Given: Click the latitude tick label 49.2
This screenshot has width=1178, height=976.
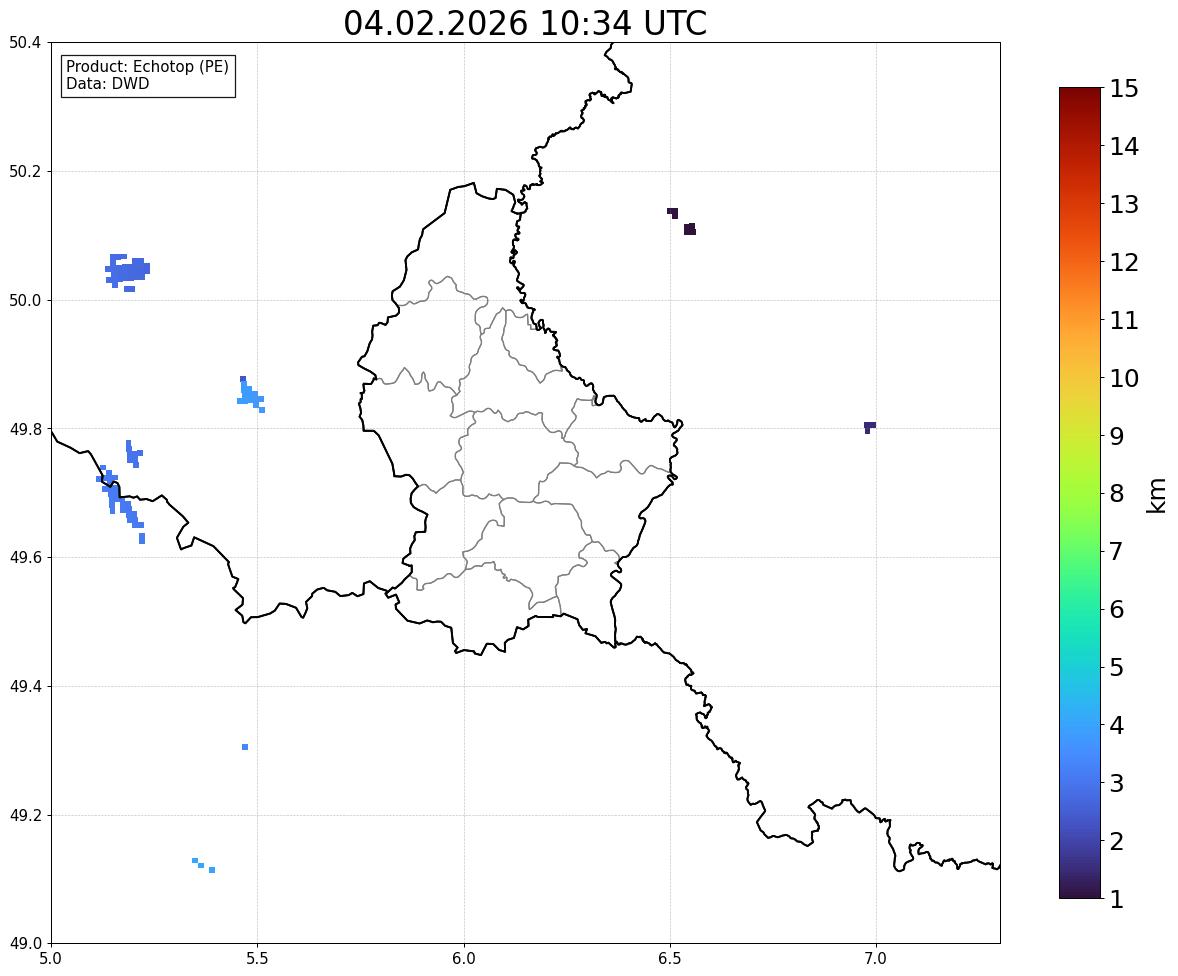Looking at the screenshot, I should point(25,815).
